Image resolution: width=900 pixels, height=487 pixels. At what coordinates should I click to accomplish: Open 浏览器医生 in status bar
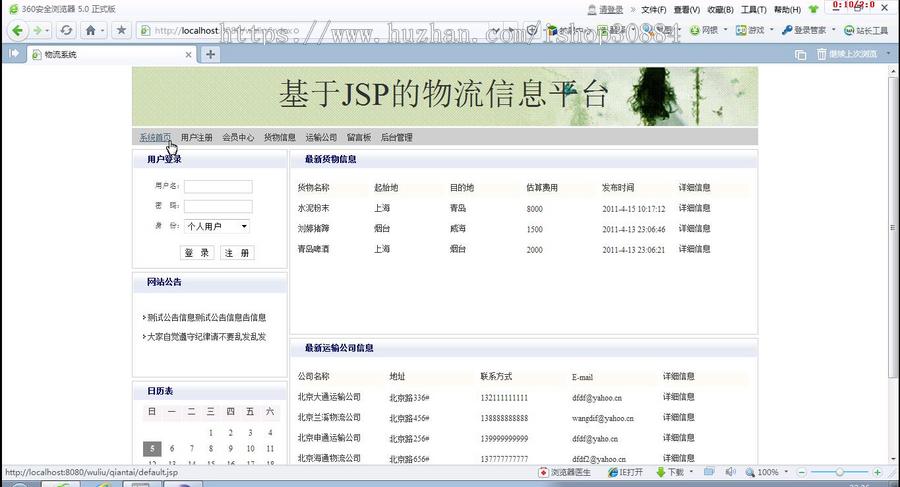[564, 472]
